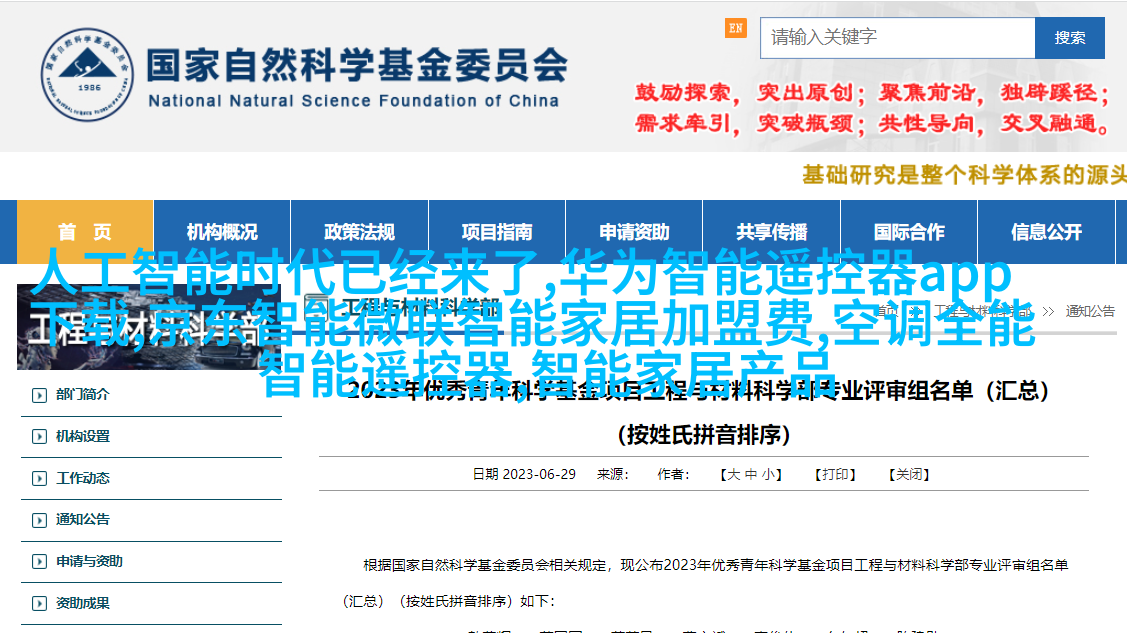The height and width of the screenshot is (633, 1127).
Task: Click the arrow icon beside 资助成果
Action: 40,604
